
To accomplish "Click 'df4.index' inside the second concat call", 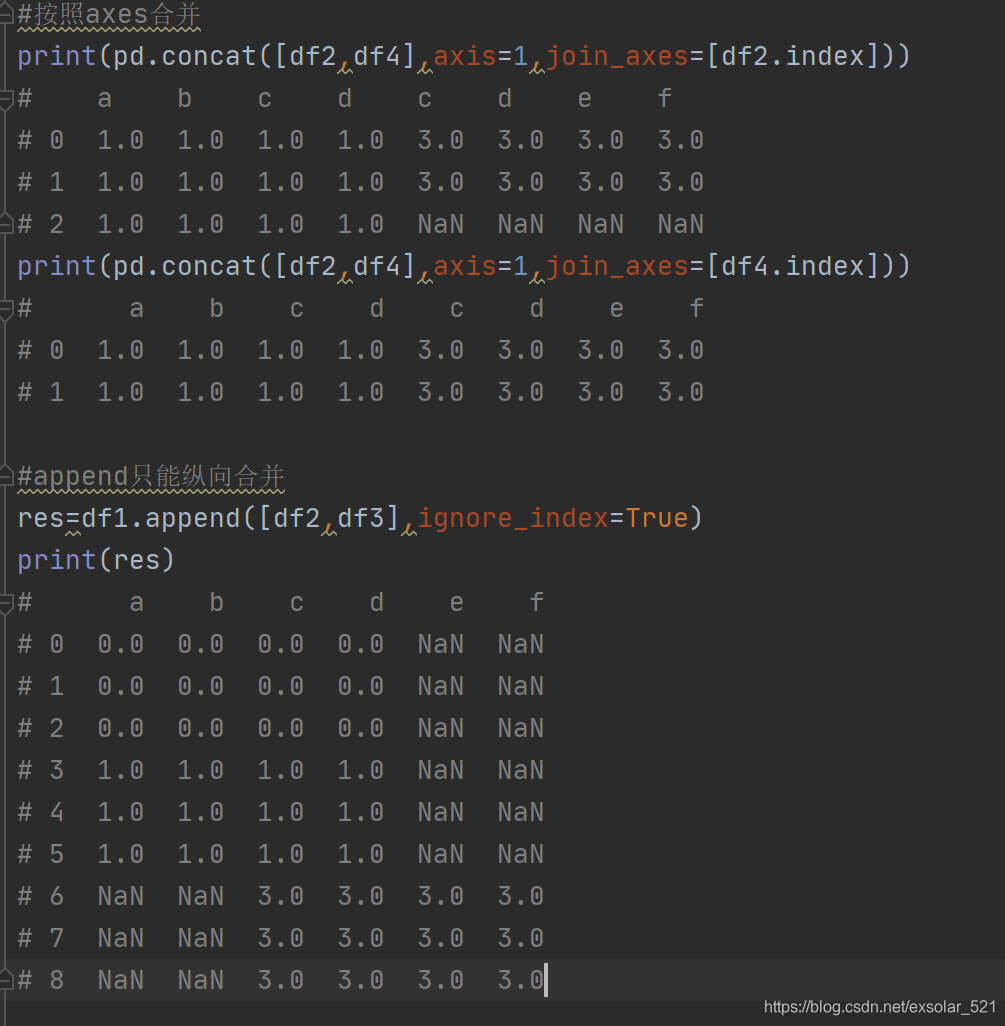I will [x=792, y=266].
